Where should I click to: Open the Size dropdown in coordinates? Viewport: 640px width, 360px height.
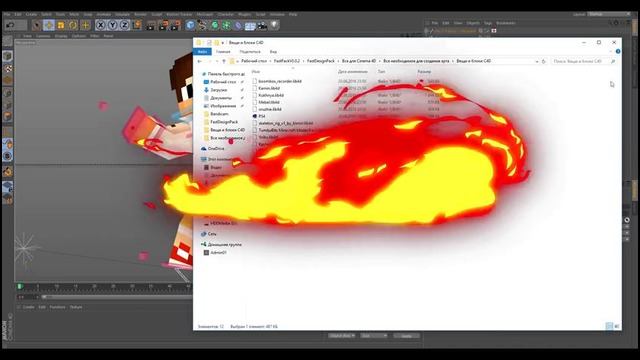373,336
